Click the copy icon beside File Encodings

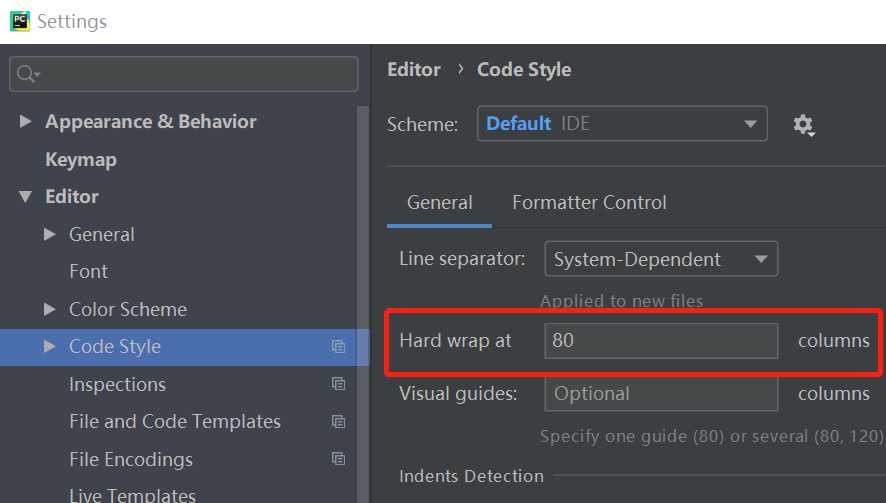[x=338, y=459]
